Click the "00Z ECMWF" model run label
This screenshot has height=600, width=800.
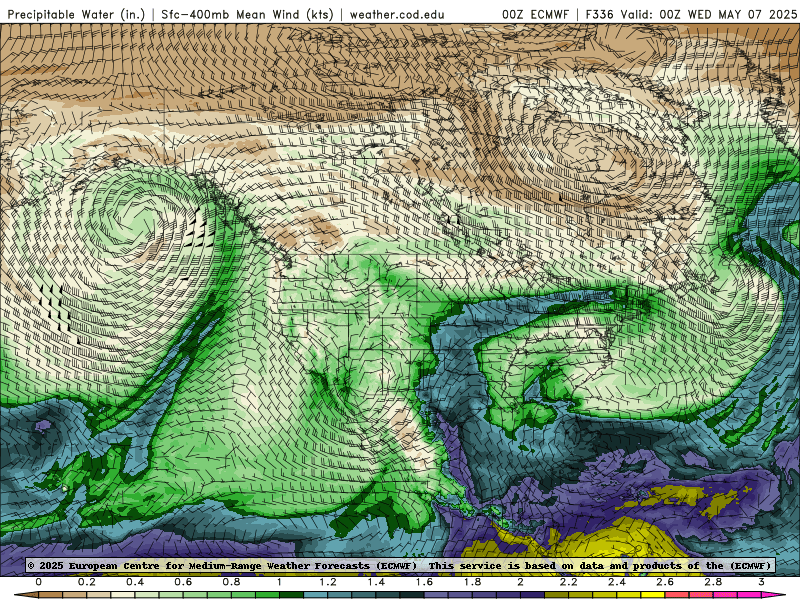coord(535,14)
